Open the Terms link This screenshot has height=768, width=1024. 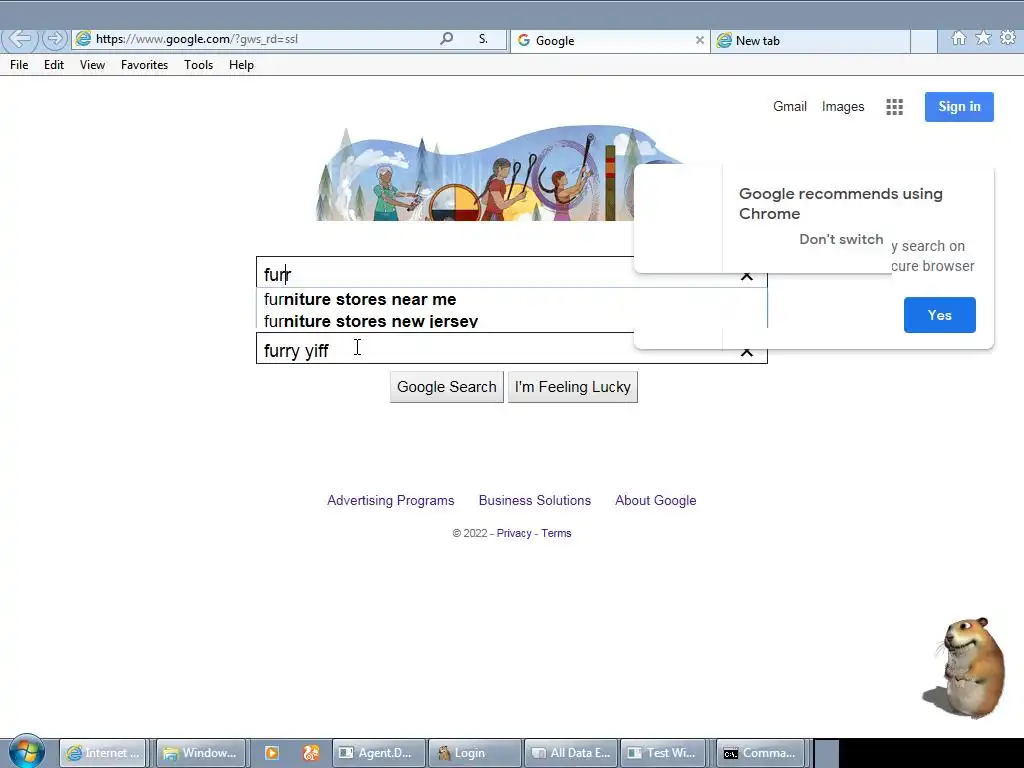point(556,533)
